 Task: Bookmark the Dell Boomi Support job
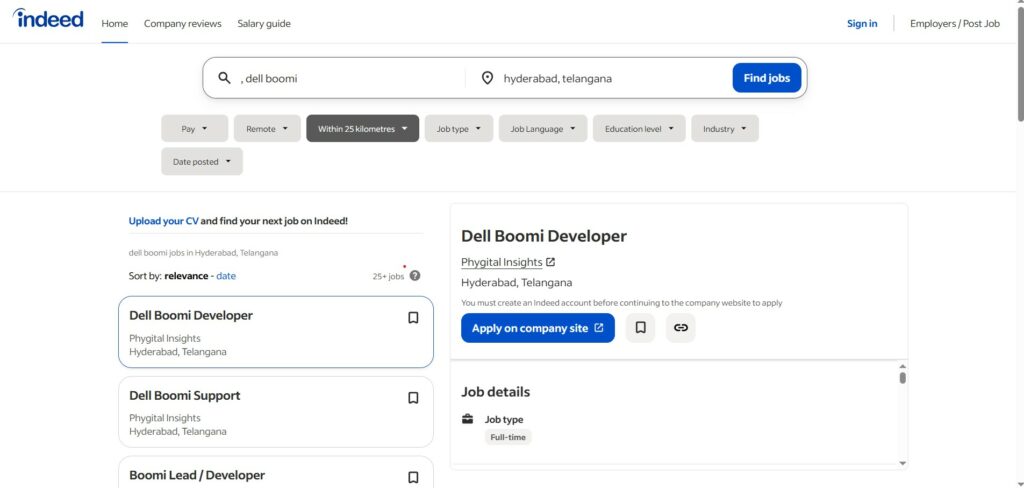point(413,398)
